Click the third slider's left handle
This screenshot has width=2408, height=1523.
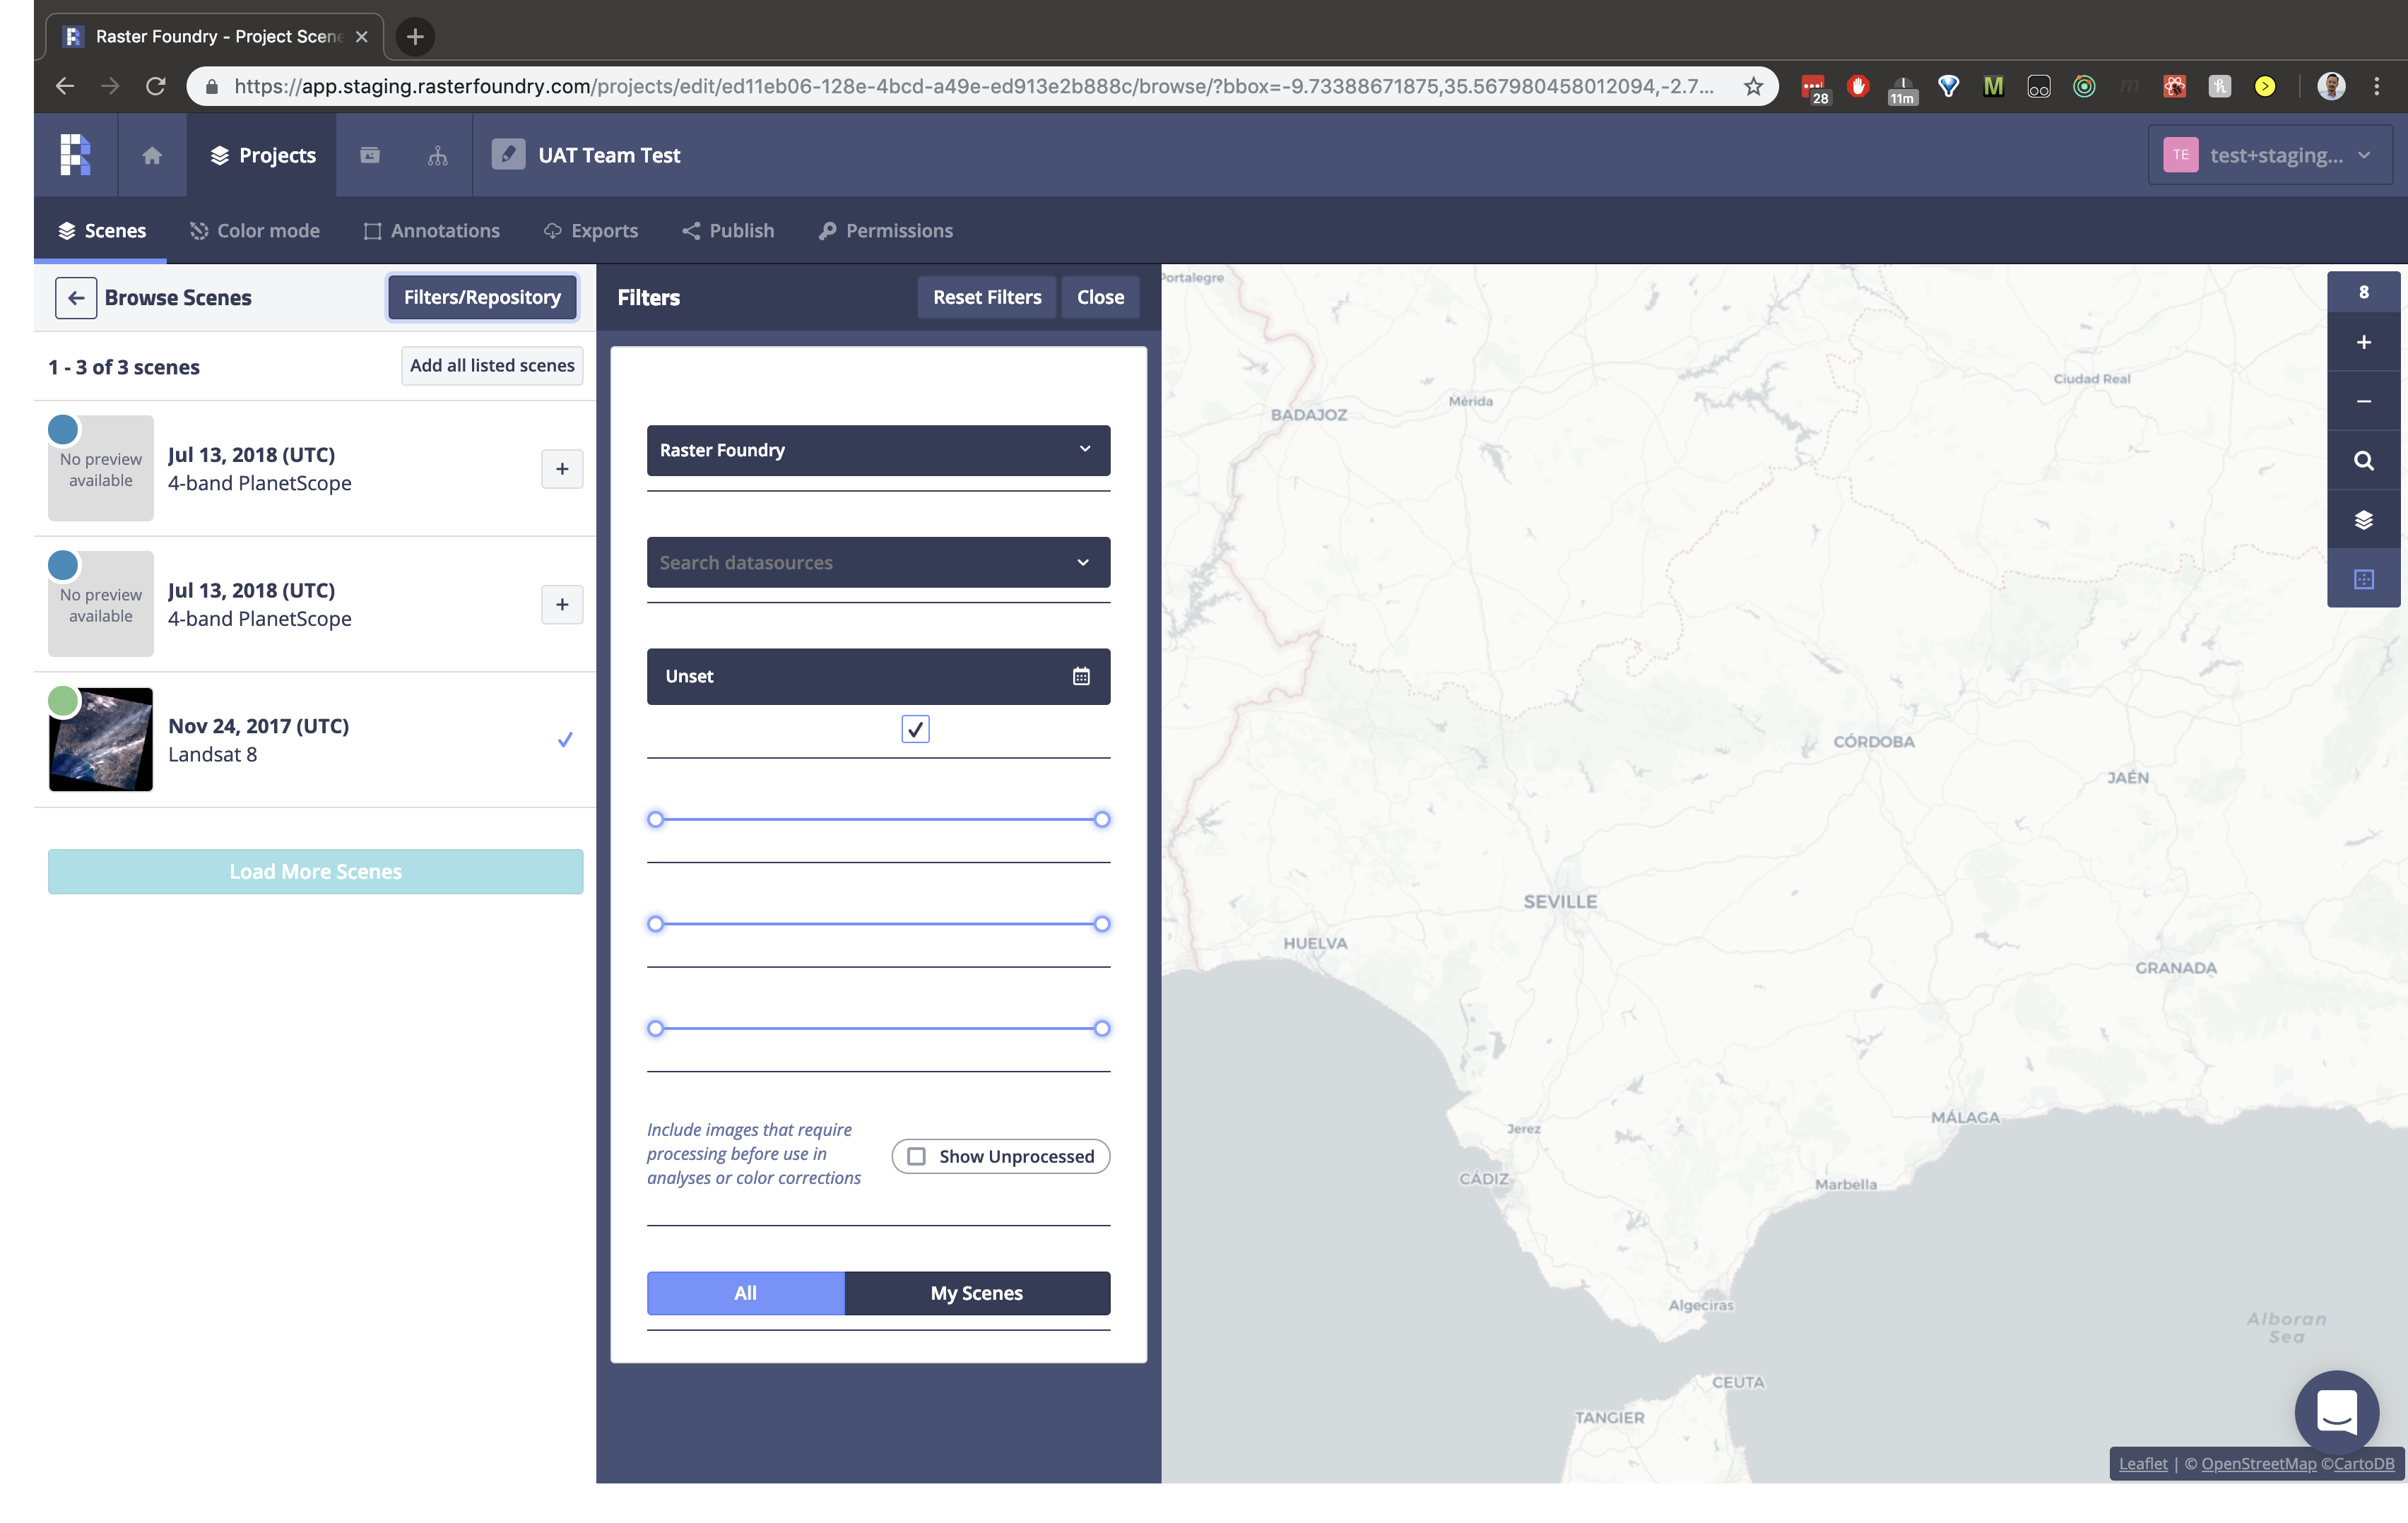tap(655, 1028)
